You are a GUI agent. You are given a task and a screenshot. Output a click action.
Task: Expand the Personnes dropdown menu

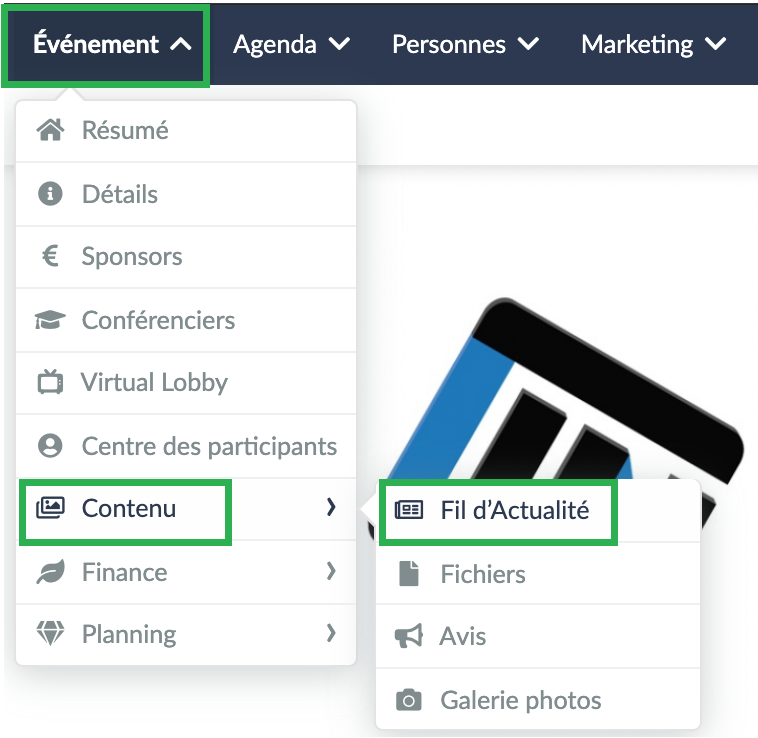(465, 44)
